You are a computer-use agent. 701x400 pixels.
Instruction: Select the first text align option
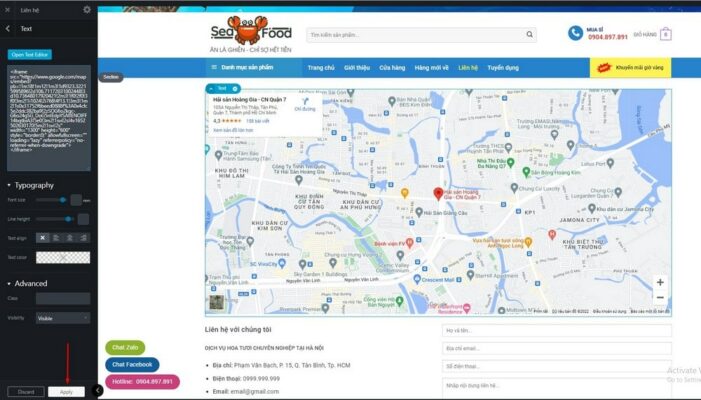click(42, 238)
